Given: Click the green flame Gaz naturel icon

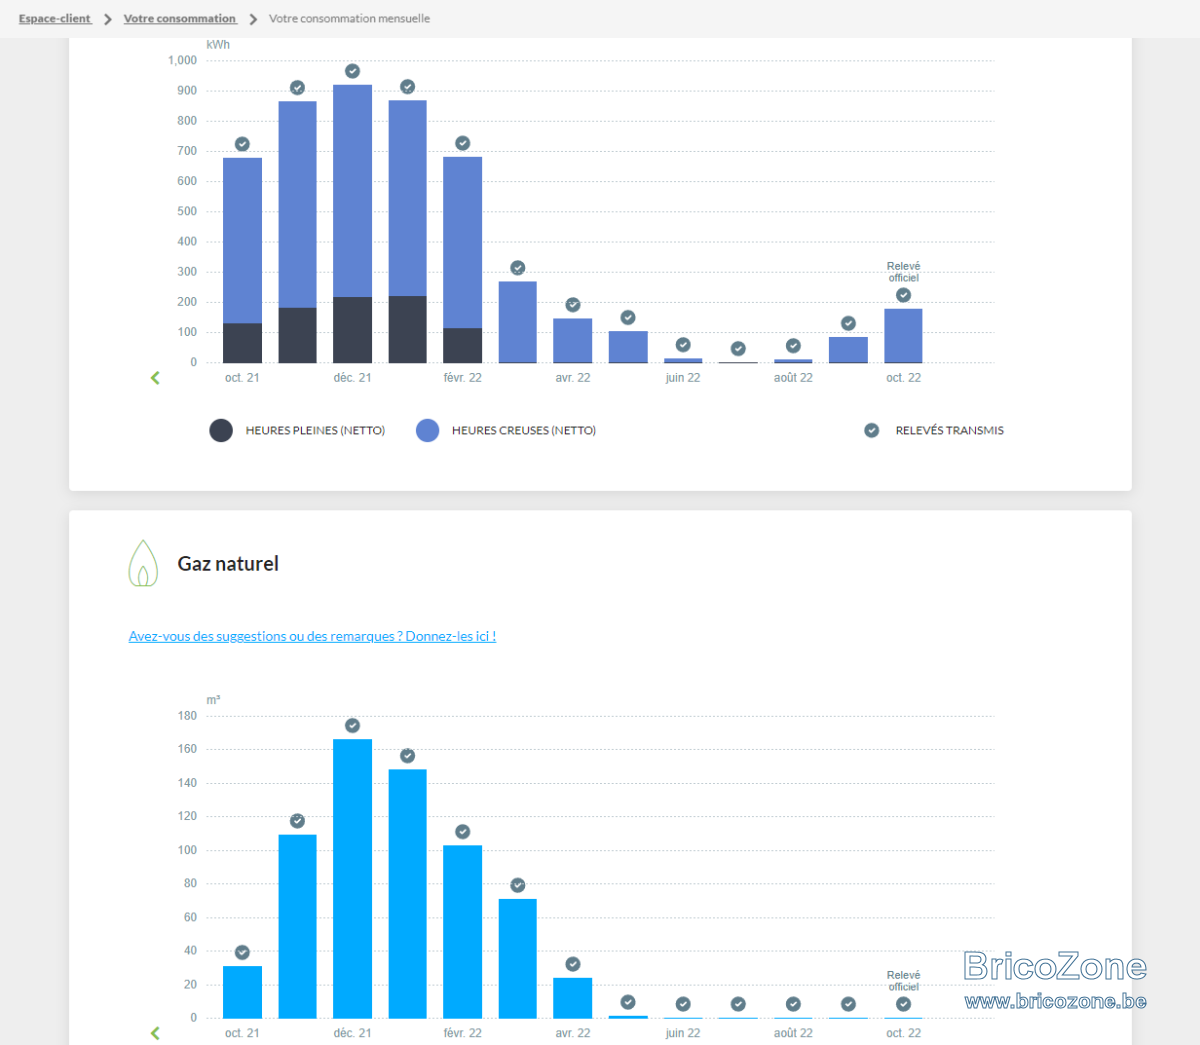Looking at the screenshot, I should tap(143, 563).
